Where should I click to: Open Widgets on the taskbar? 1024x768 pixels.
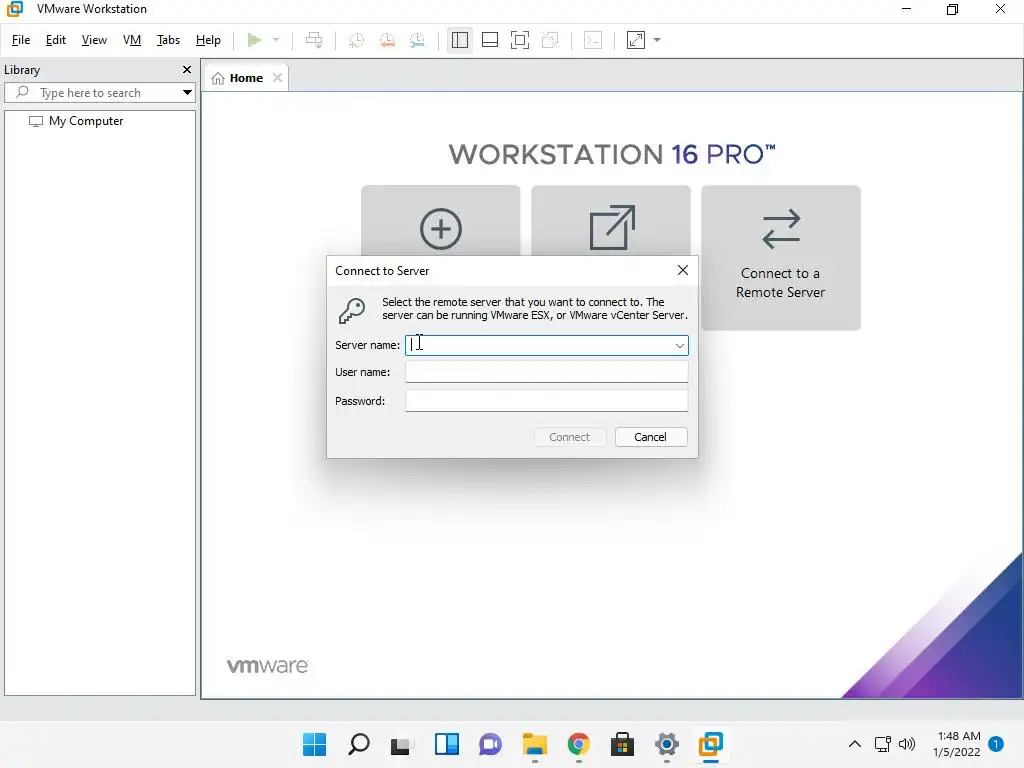[x=447, y=744]
